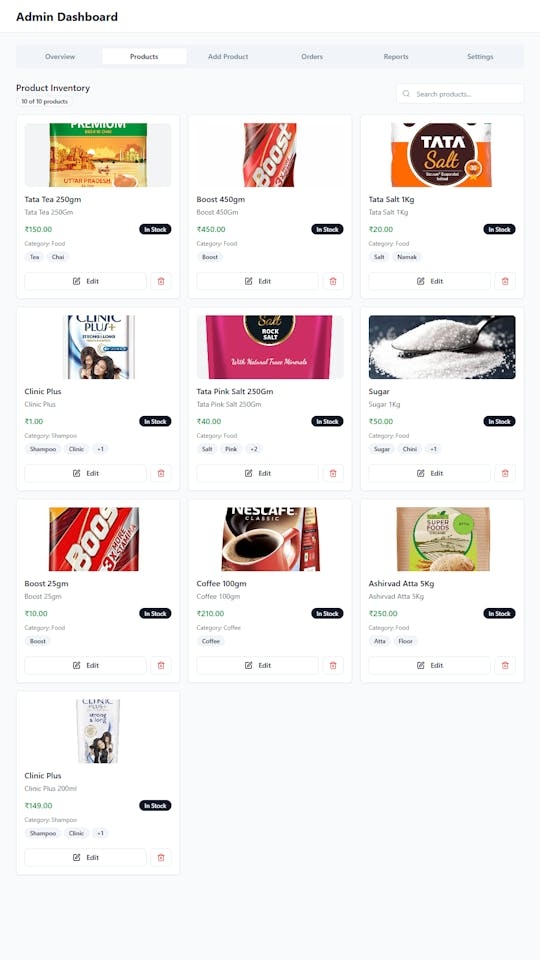Click the Nescafe Coffee 100gm thumbnail
Screen dimensions: 540x960
click(270, 539)
